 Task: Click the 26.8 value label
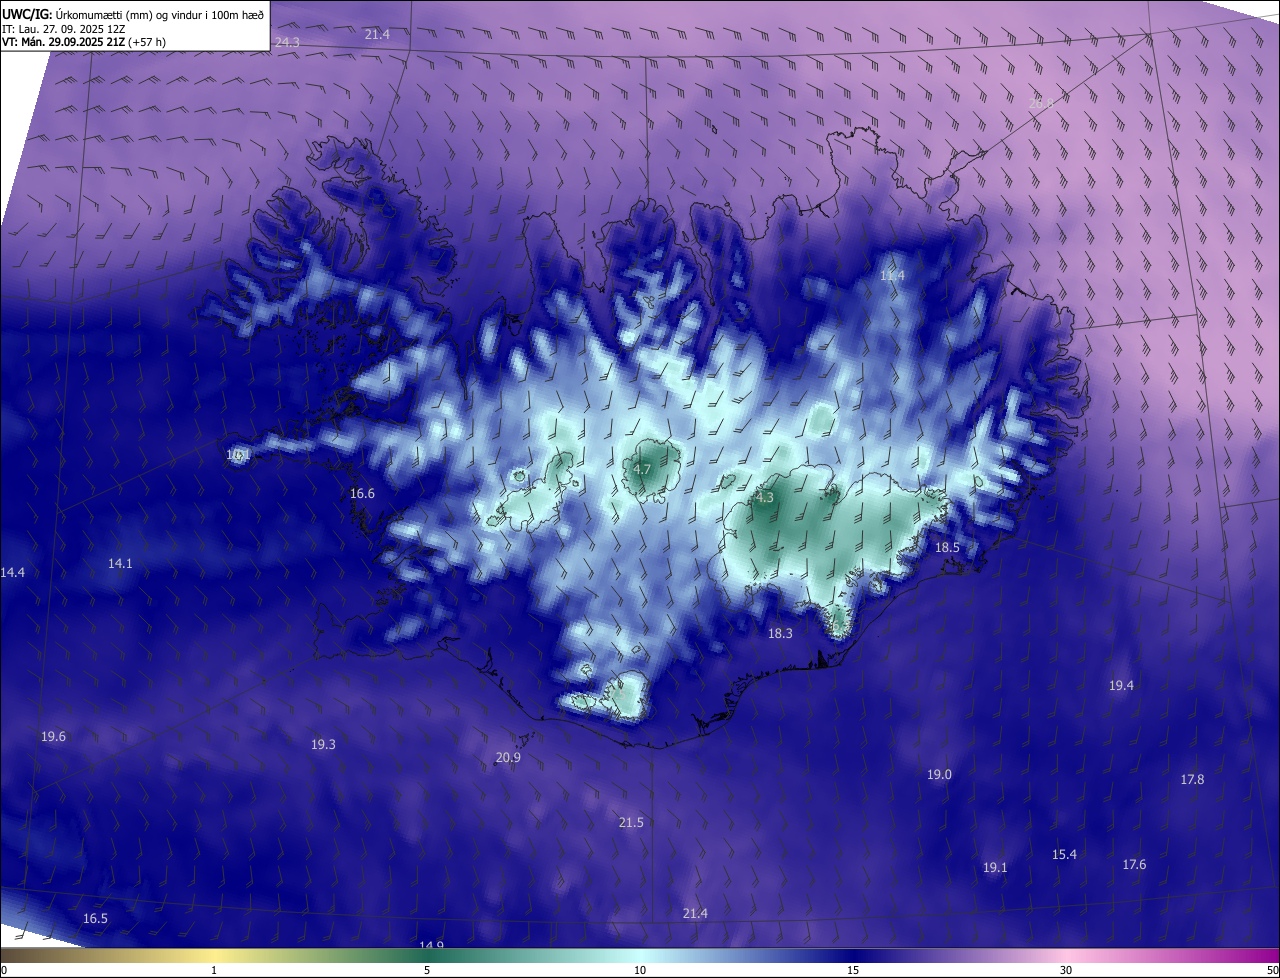pos(1041,104)
